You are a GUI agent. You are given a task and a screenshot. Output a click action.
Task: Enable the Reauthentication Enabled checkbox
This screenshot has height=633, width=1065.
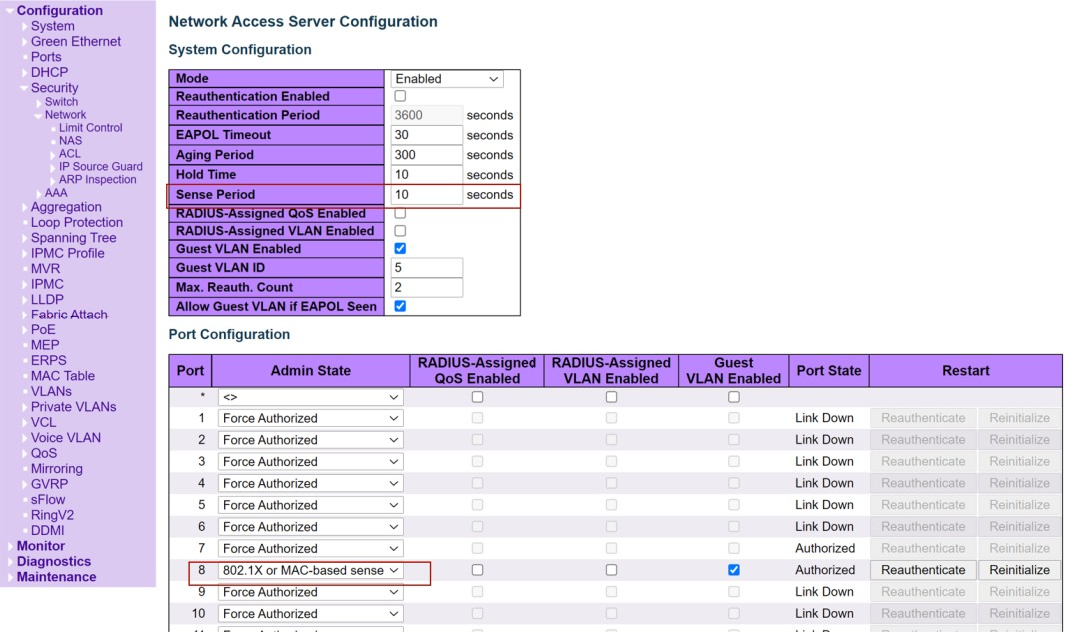pyautogui.click(x=398, y=96)
